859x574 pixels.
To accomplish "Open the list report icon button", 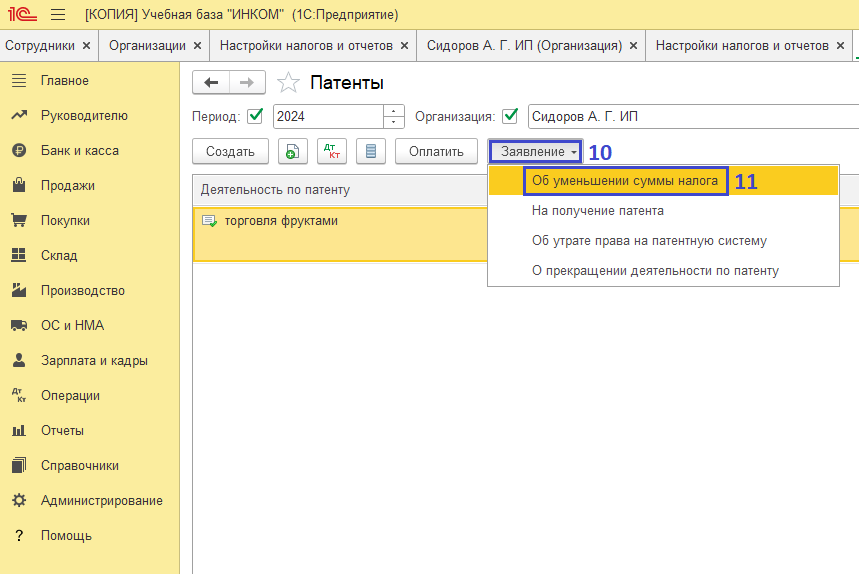I will point(371,151).
